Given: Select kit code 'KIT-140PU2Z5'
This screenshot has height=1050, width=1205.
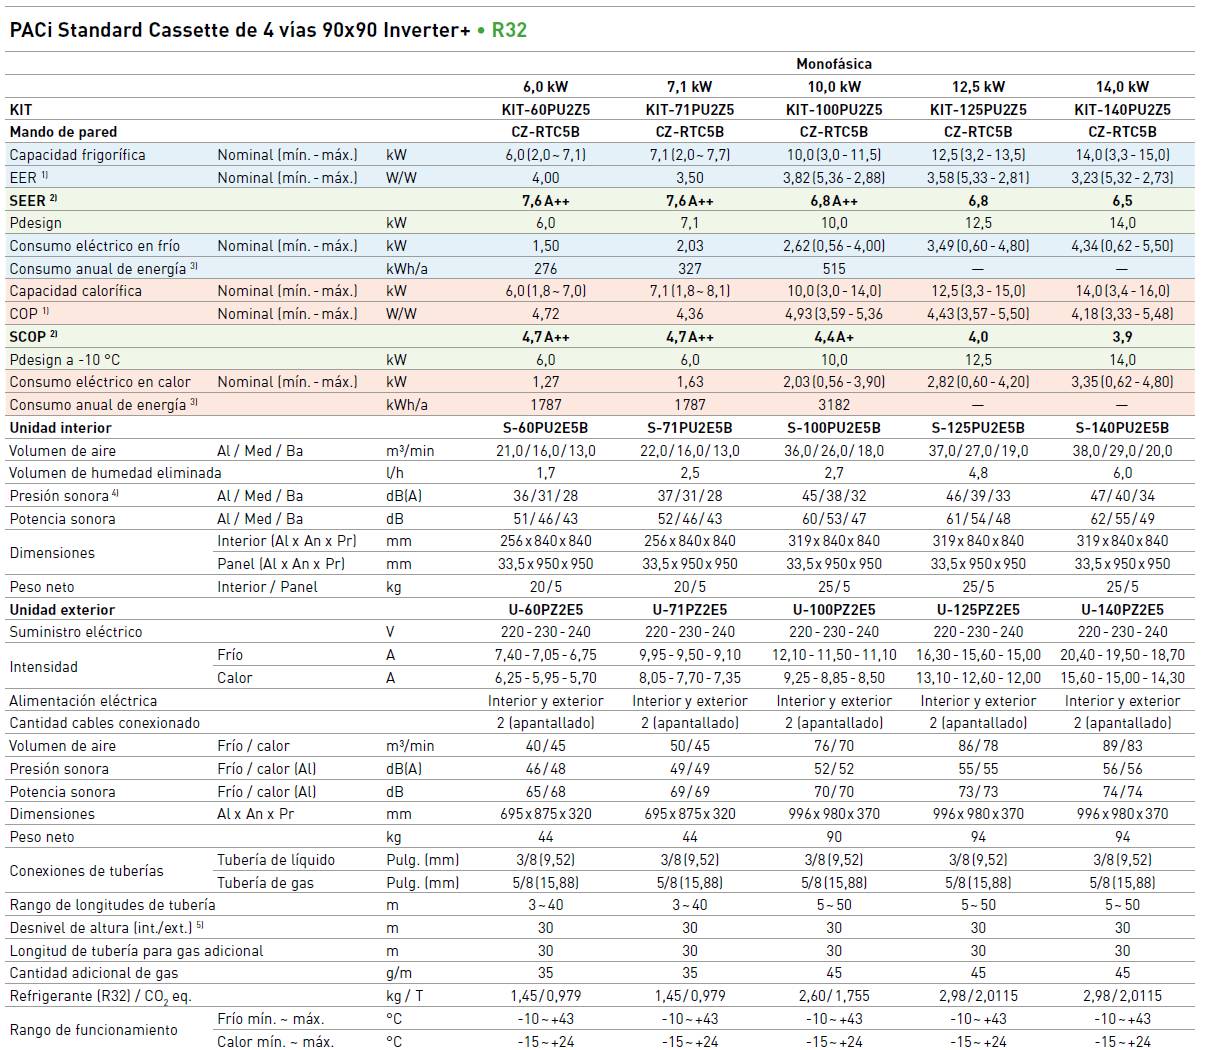Looking at the screenshot, I should click(1122, 110).
